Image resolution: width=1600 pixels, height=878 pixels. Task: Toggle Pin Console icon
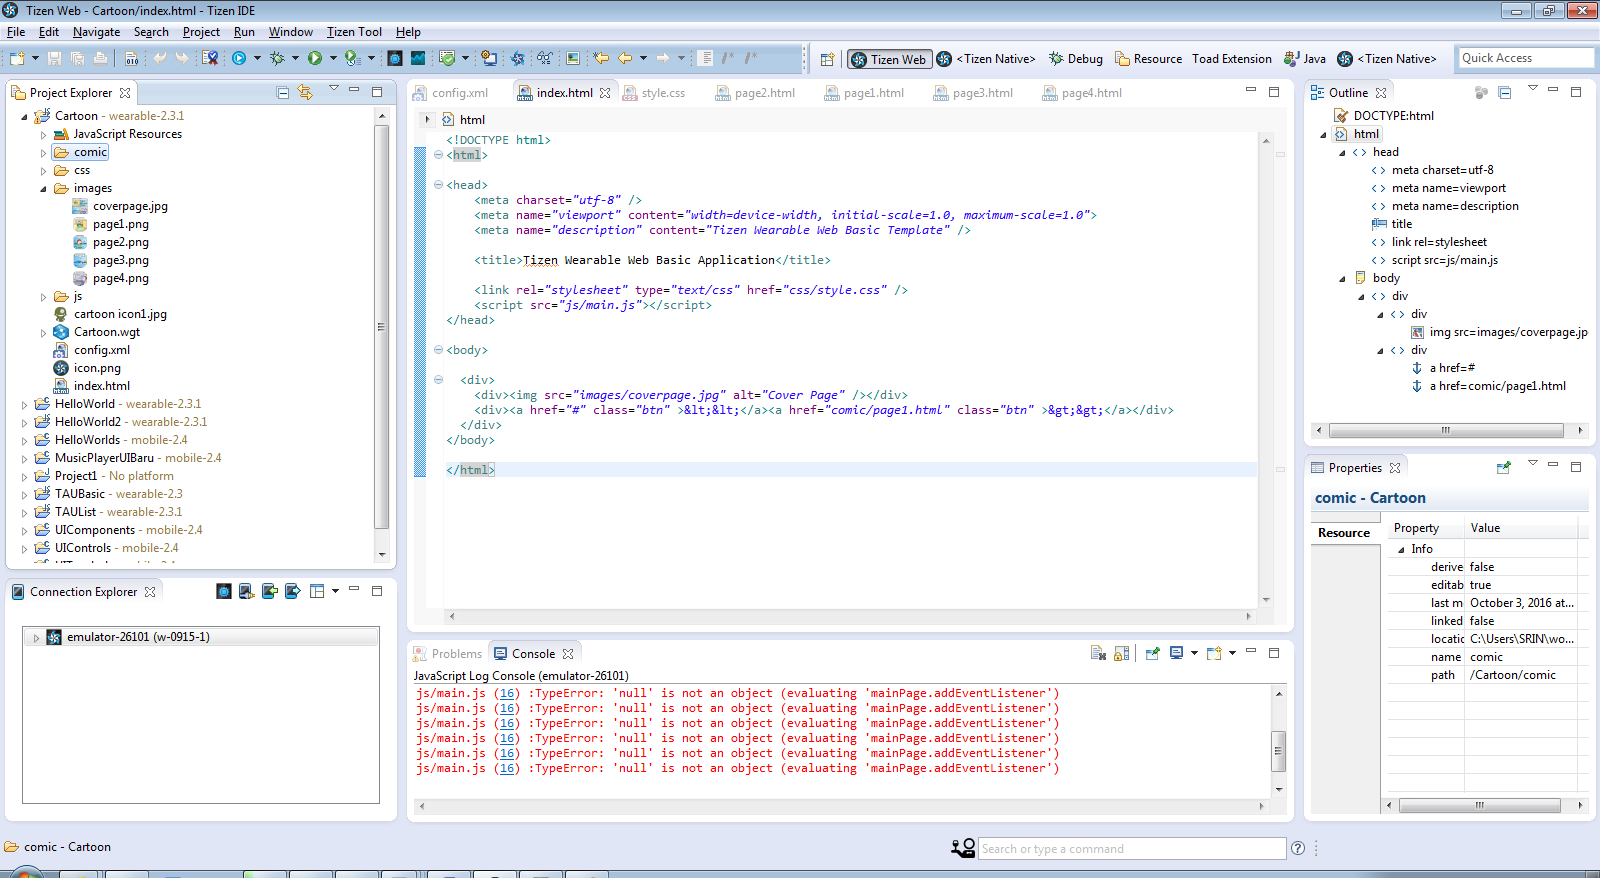click(1152, 653)
